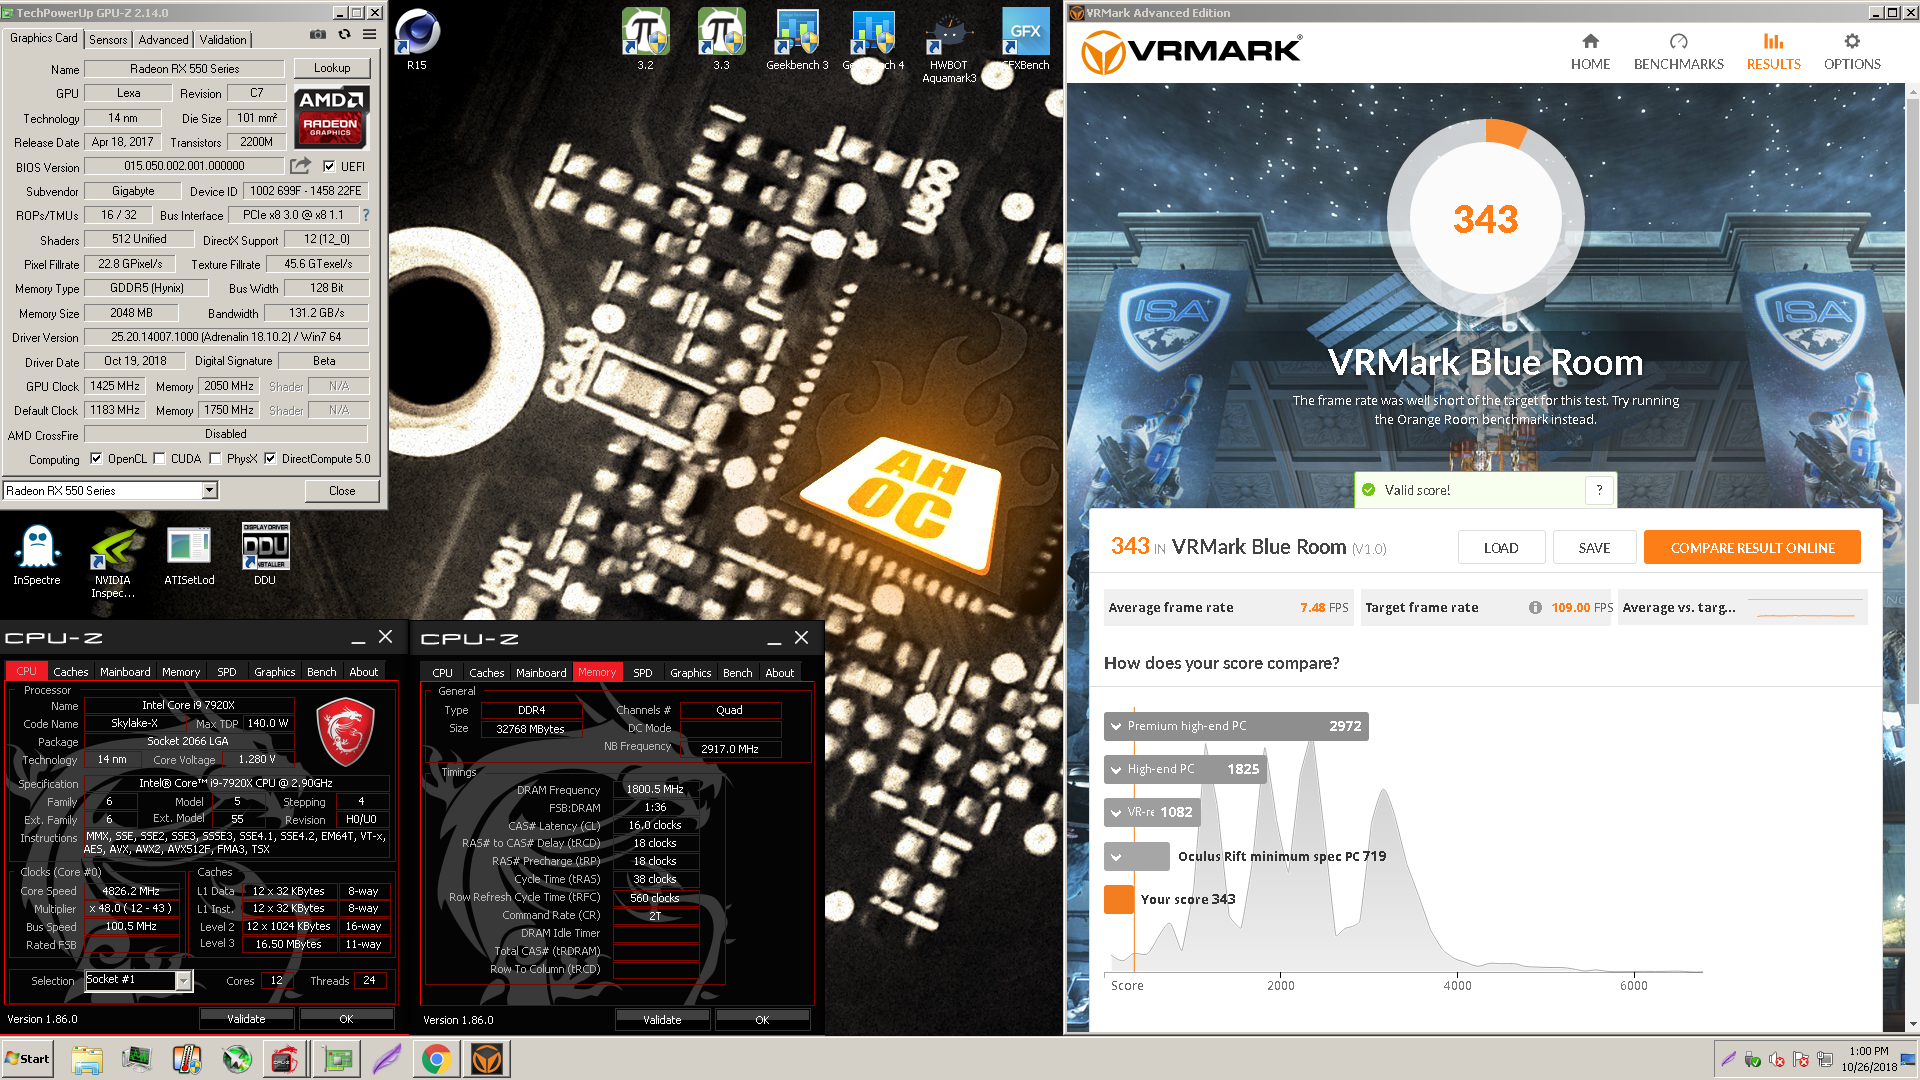
Task: Toggle the UEFI checkbox in GPU-Z
Action: click(329, 166)
